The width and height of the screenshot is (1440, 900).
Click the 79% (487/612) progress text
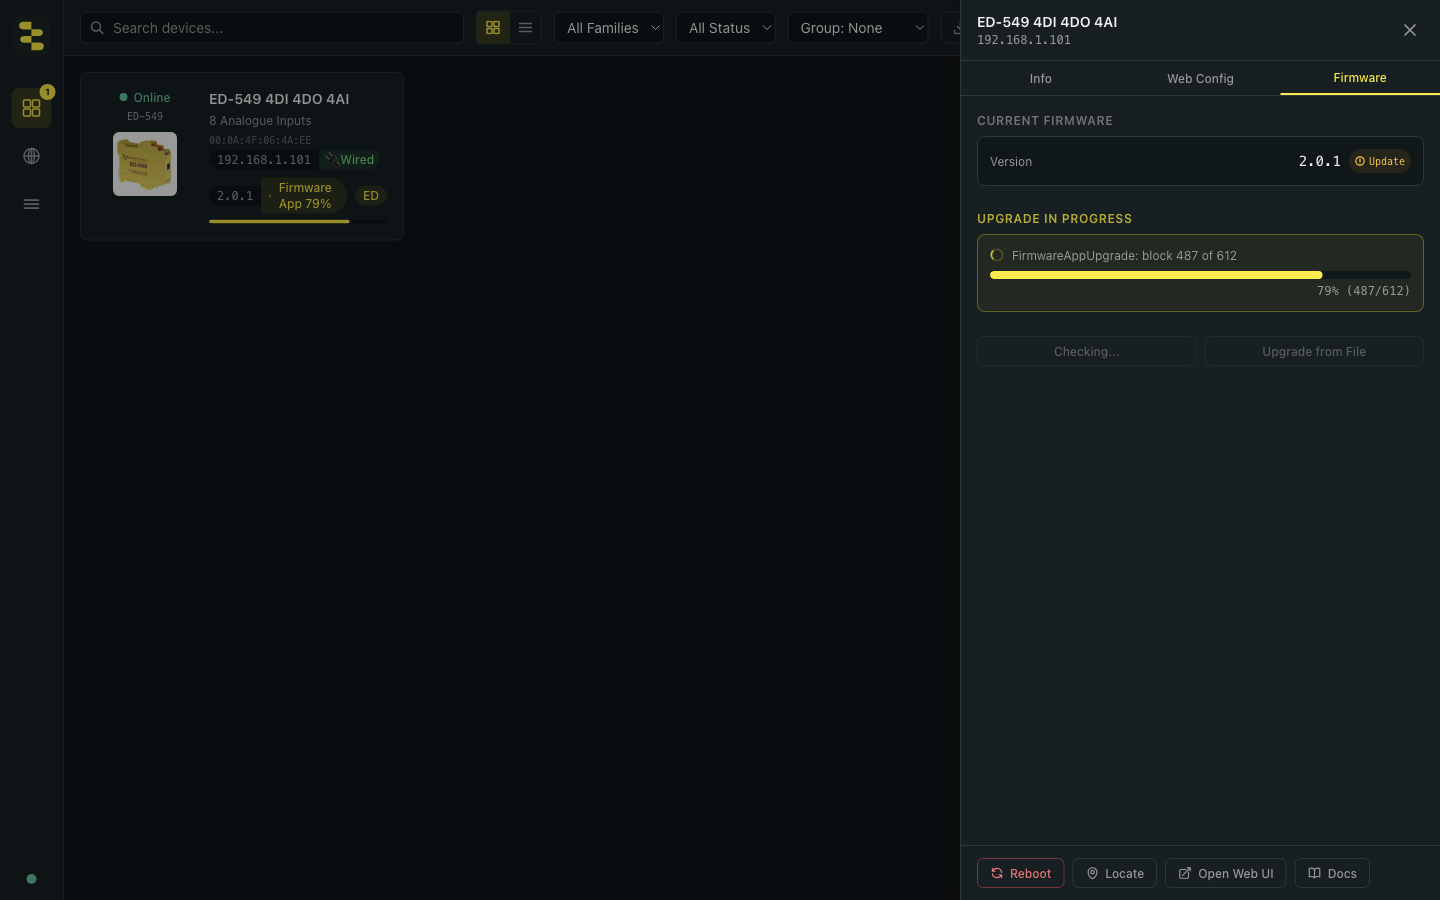[1363, 291]
